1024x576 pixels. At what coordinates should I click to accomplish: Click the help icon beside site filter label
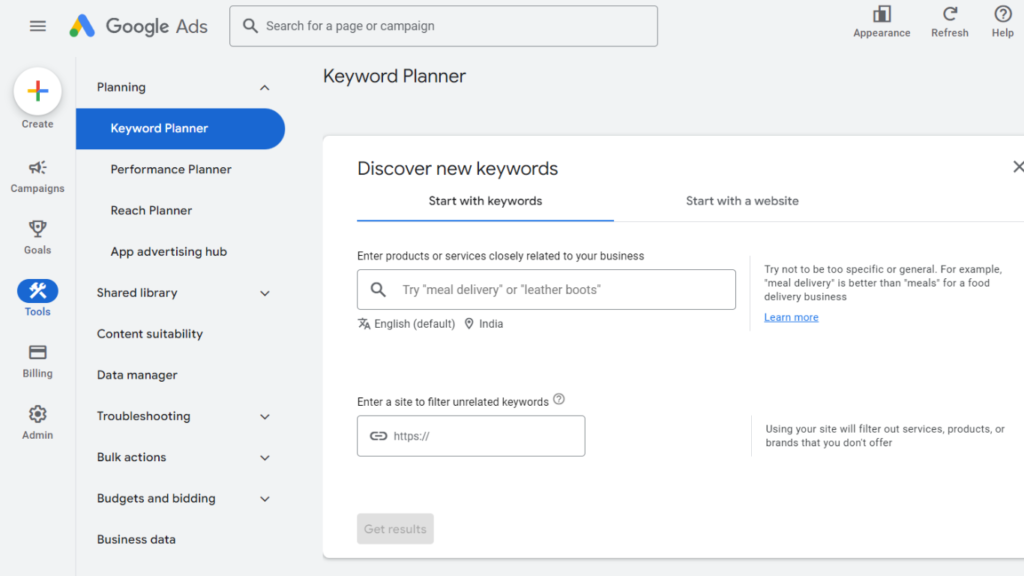[559, 400]
